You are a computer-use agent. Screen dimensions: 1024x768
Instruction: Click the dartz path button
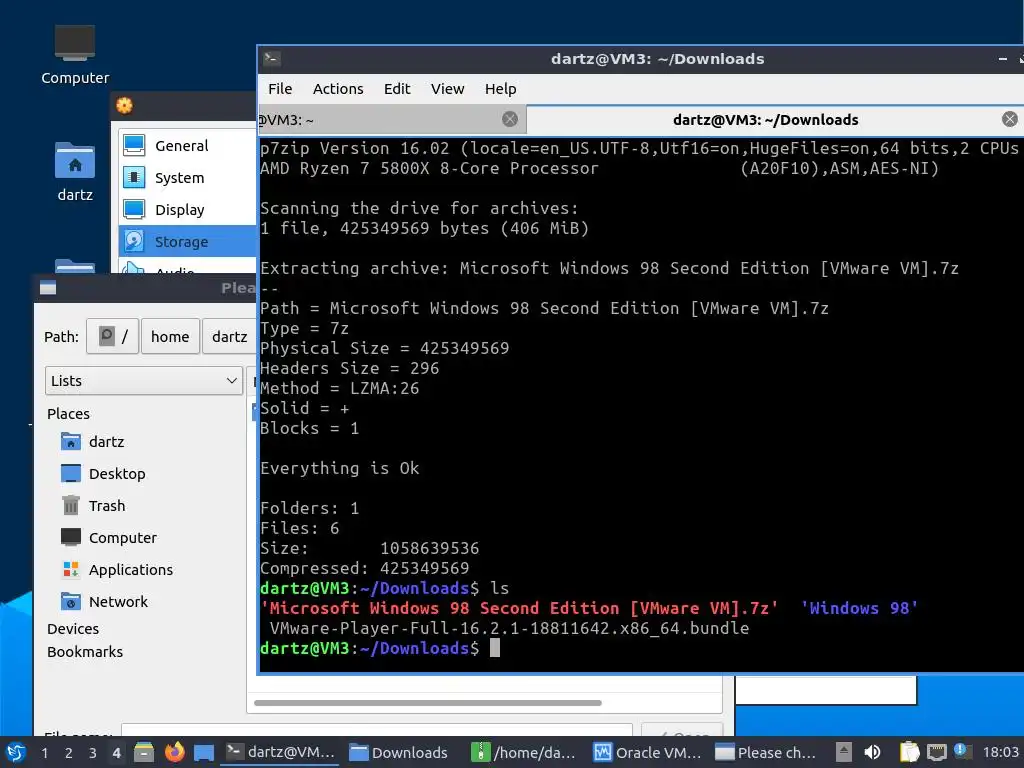(x=229, y=336)
